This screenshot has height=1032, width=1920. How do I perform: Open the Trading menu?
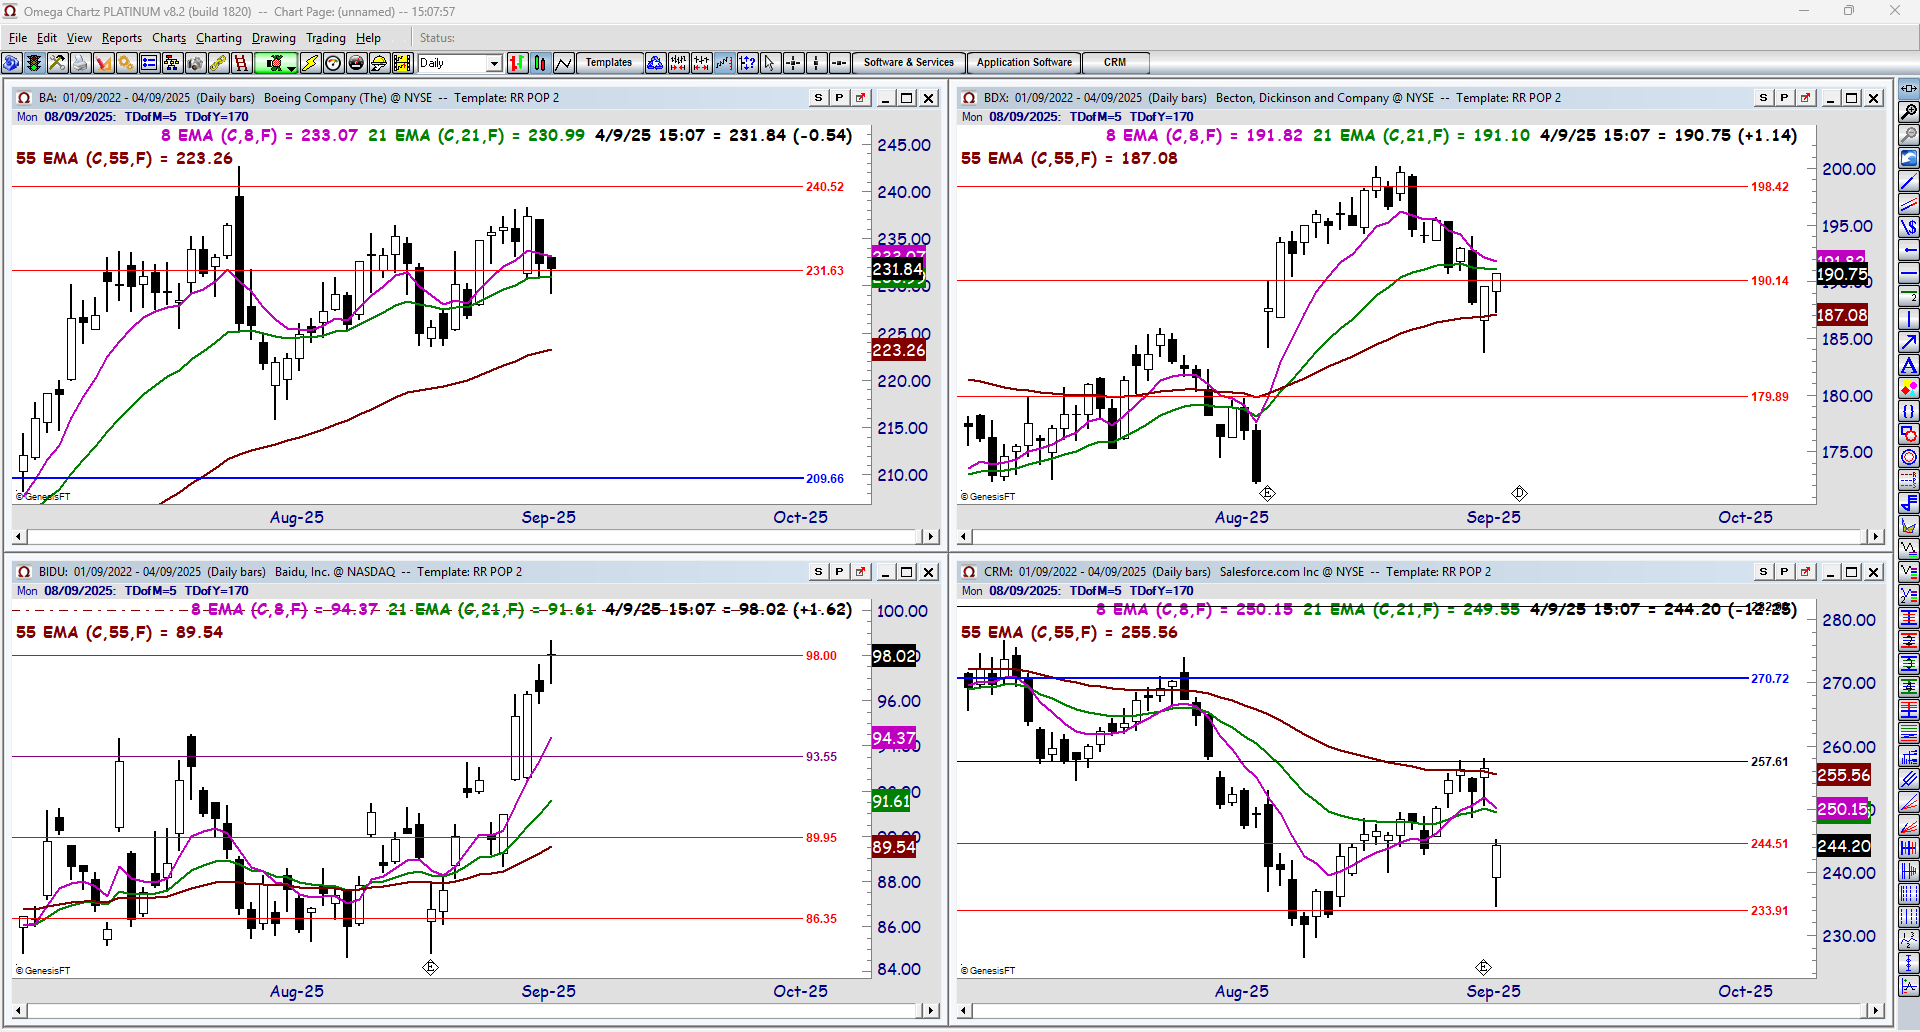click(326, 38)
